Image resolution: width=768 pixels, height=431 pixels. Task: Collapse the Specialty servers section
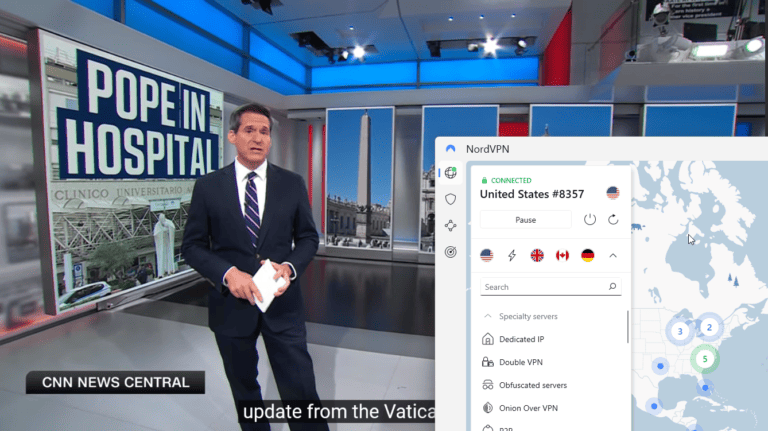(x=488, y=316)
